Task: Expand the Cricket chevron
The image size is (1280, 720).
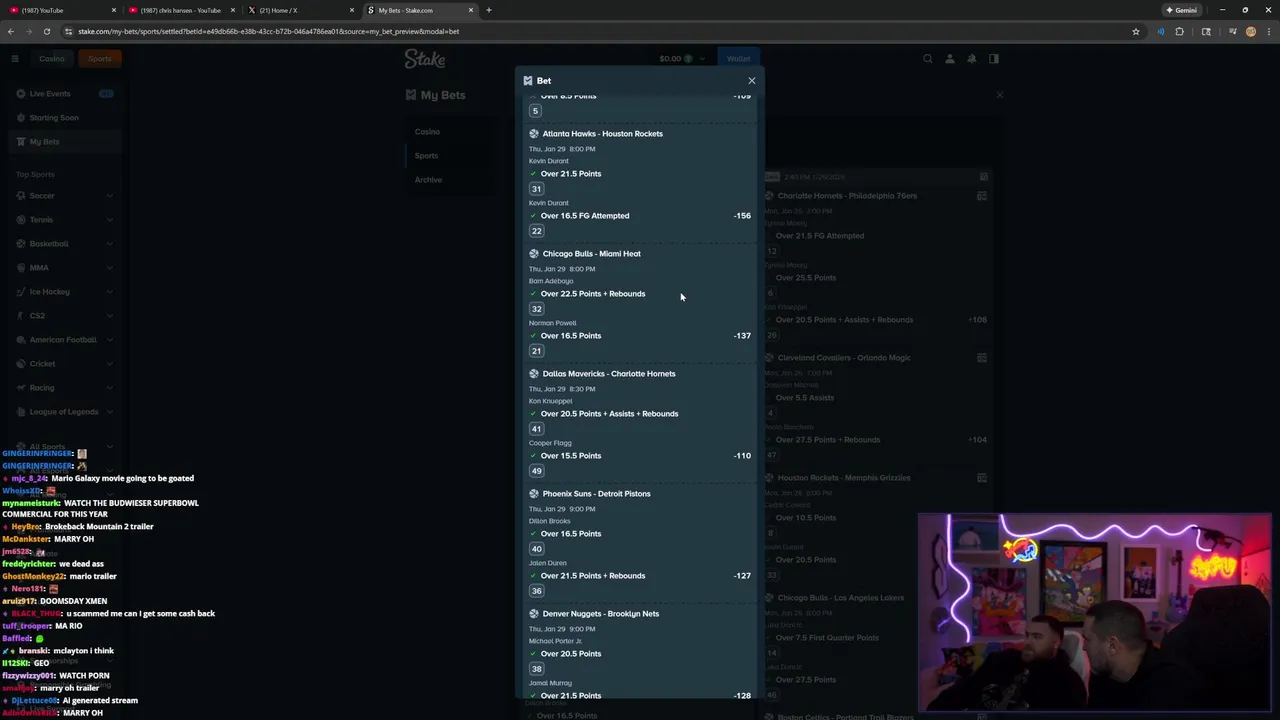Action: [110, 364]
